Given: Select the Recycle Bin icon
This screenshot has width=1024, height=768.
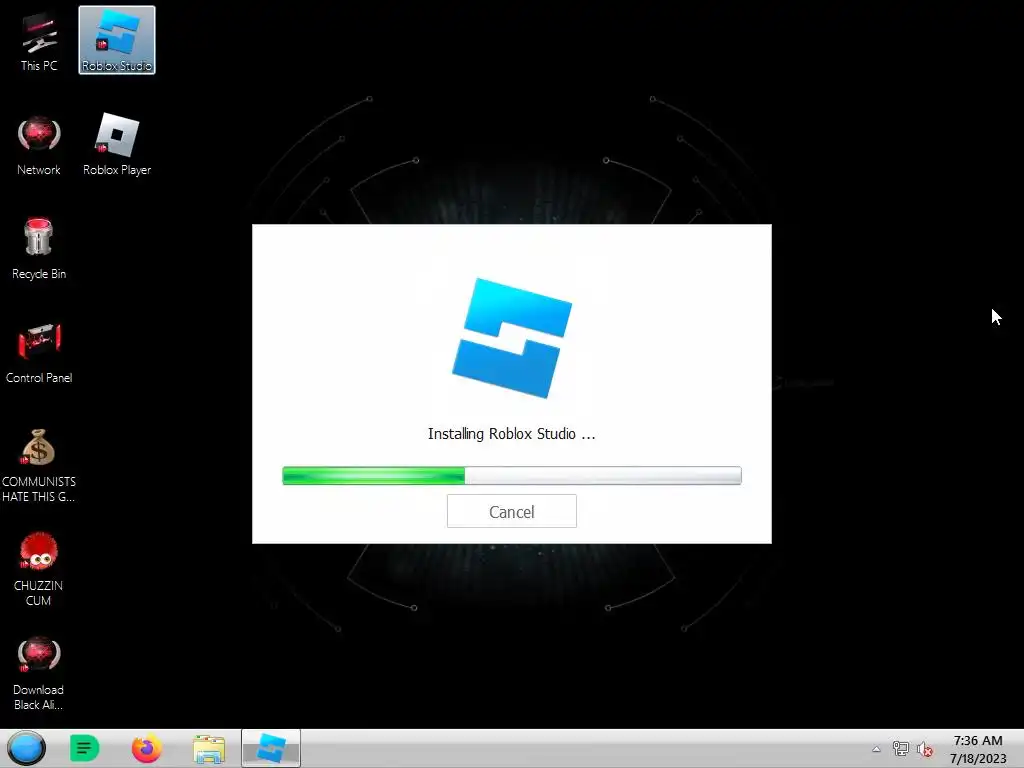Looking at the screenshot, I should point(39,249).
